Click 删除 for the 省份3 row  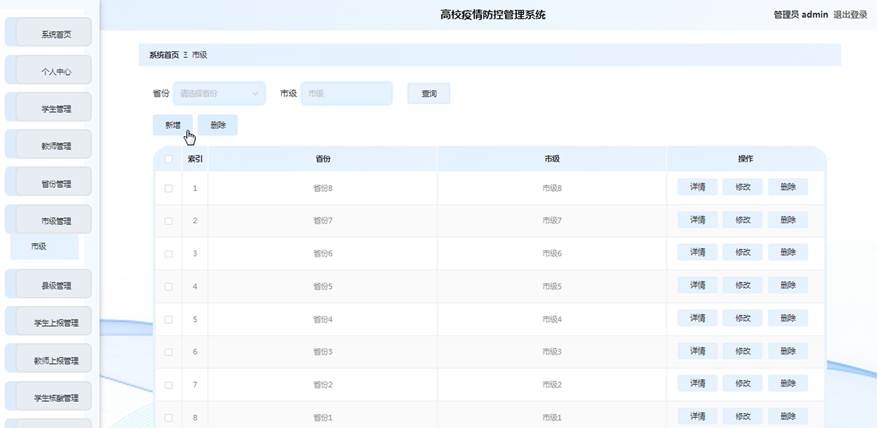pos(788,351)
